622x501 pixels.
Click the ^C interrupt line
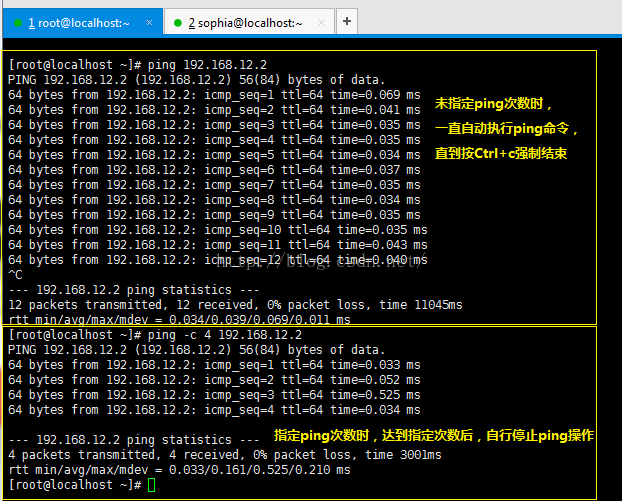click(15, 274)
